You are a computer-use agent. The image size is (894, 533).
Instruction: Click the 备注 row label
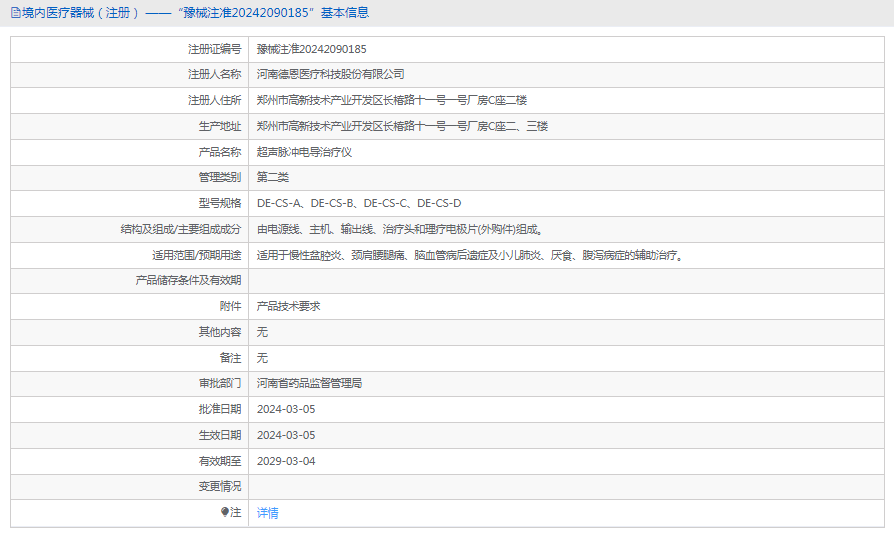230,358
